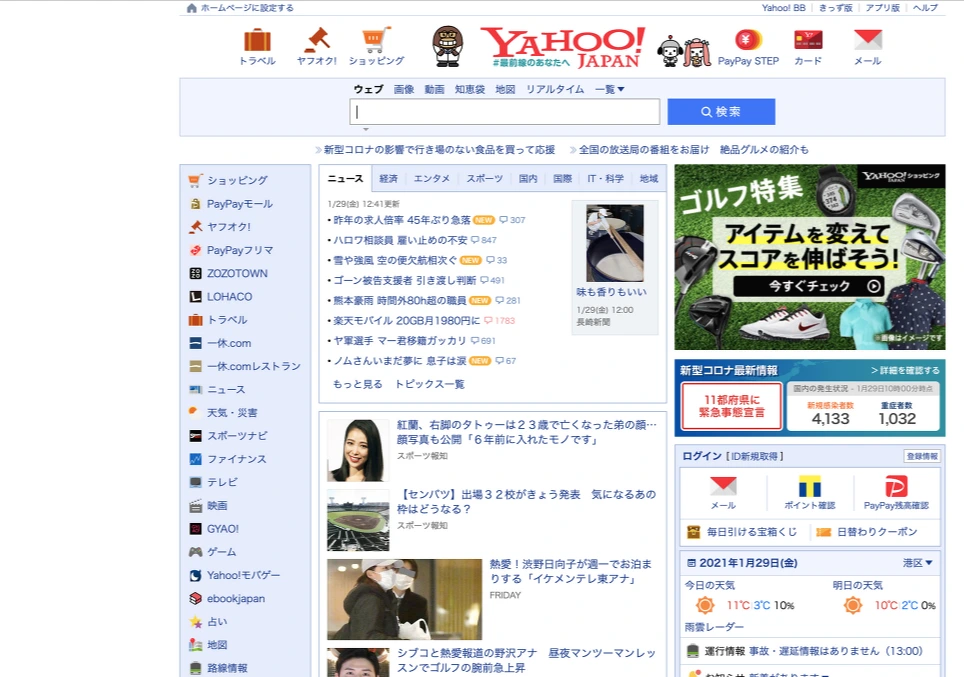Image resolution: width=964 pixels, height=677 pixels.
Task: Switch search to 動画
Action: pyautogui.click(x=435, y=89)
